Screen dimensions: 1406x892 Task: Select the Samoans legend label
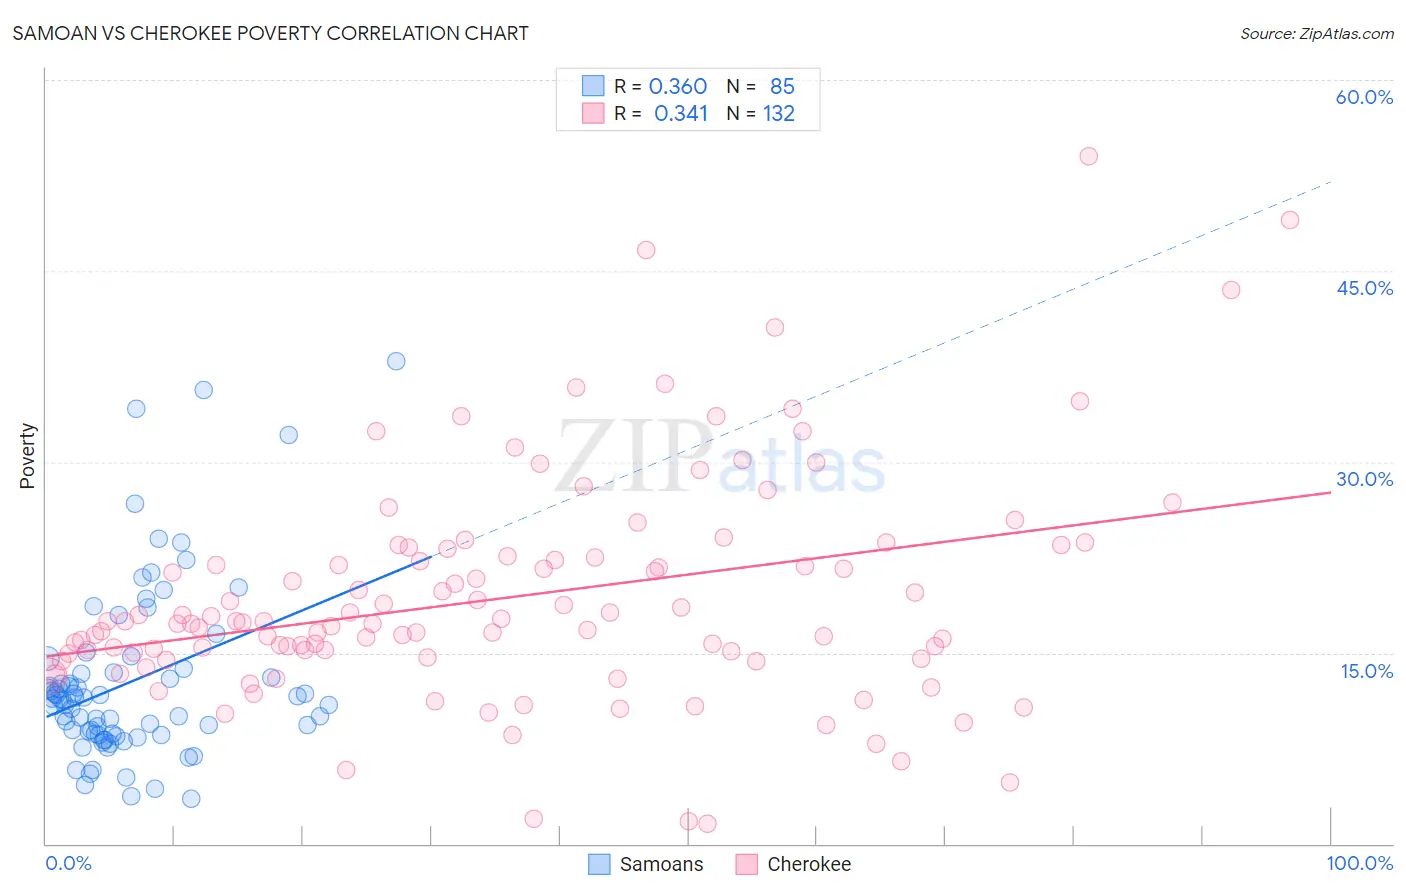tap(661, 864)
